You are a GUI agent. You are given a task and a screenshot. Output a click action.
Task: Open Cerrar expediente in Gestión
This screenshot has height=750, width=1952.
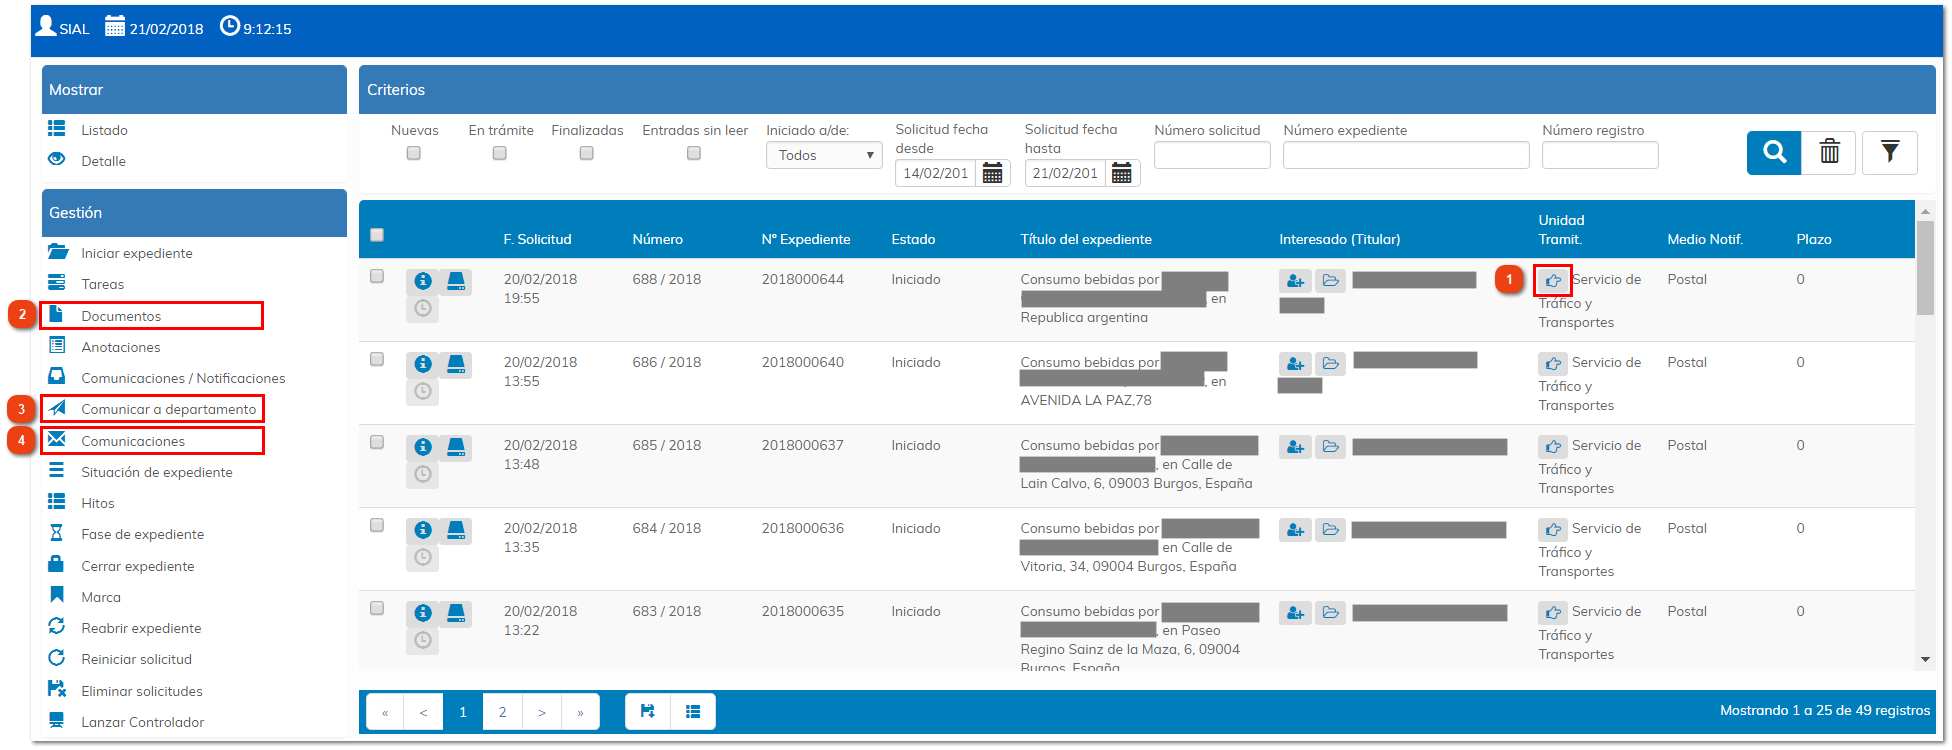coord(137,566)
